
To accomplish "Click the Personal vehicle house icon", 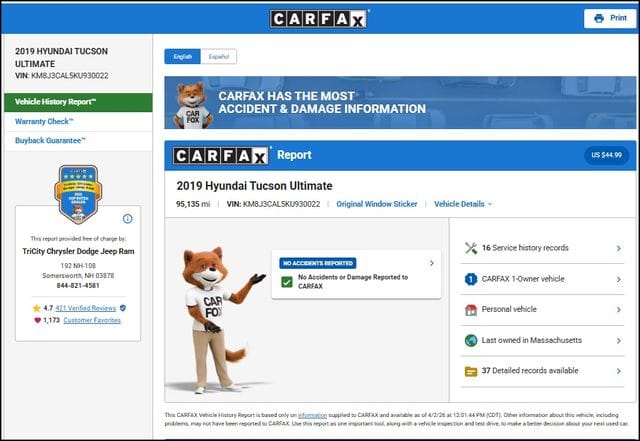I will pos(470,309).
